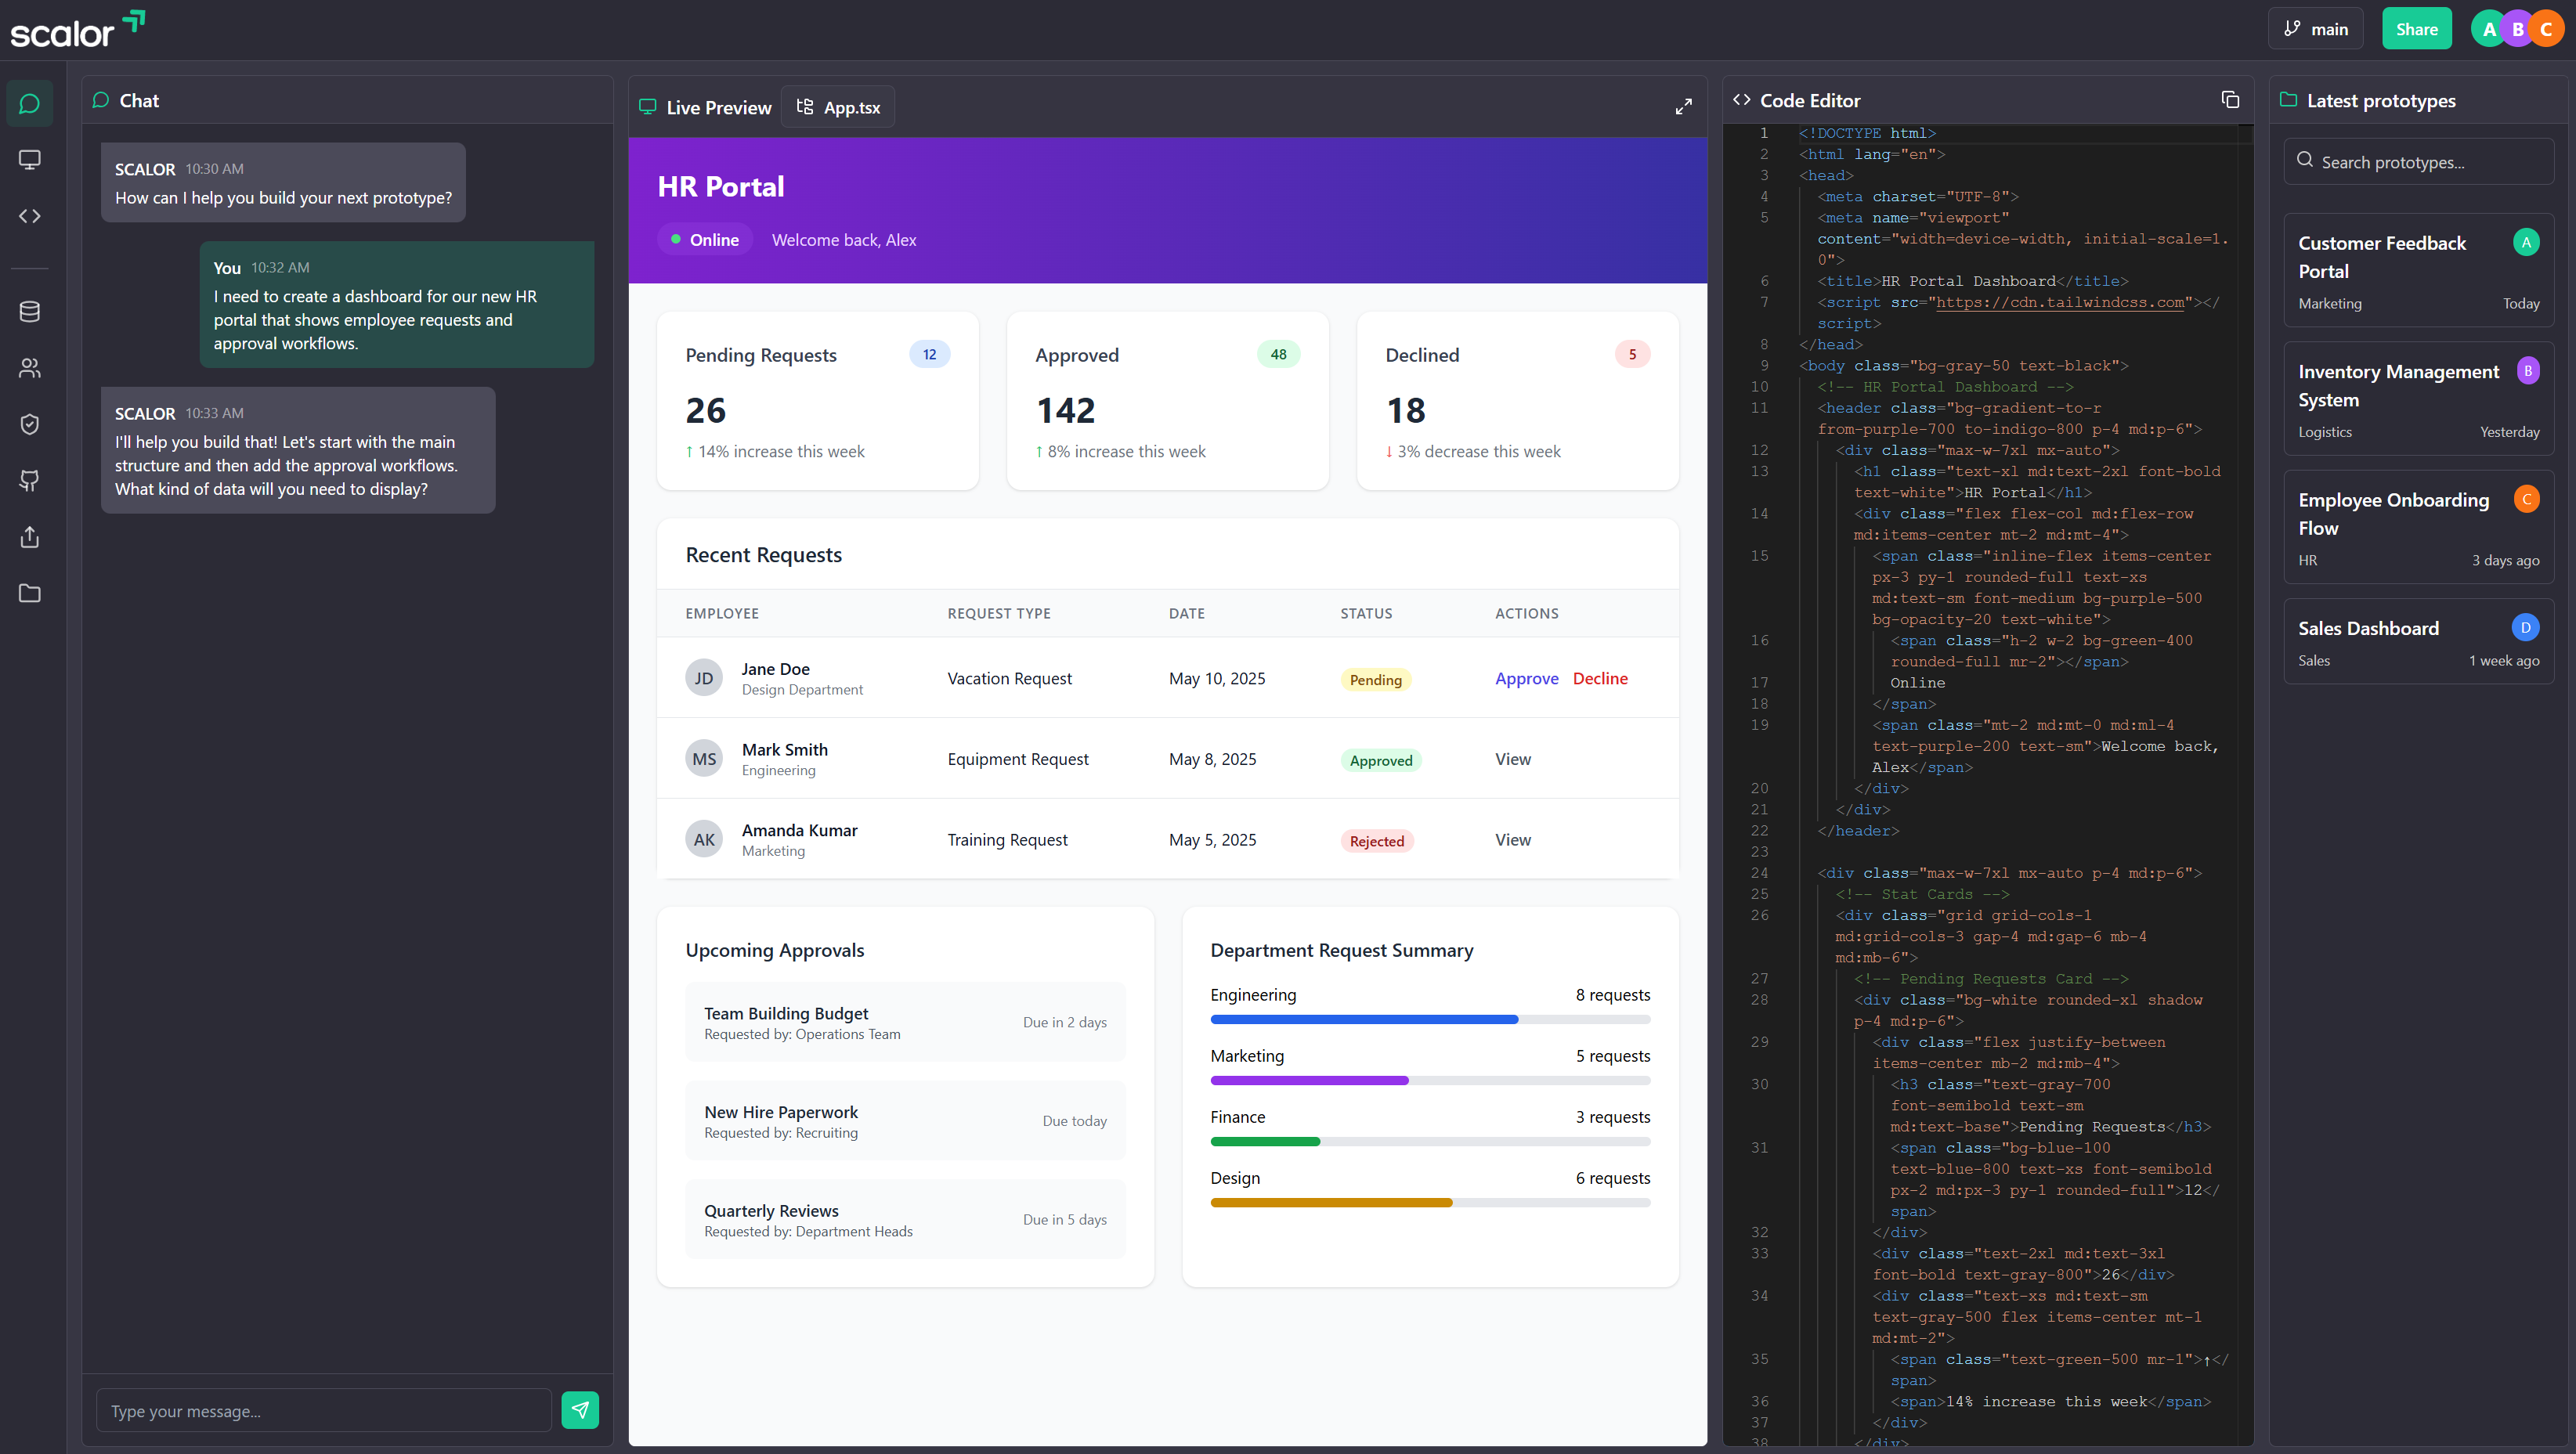Screen dimensions: 2576x1454
Task: Open the main branch selector
Action: point(2315,28)
